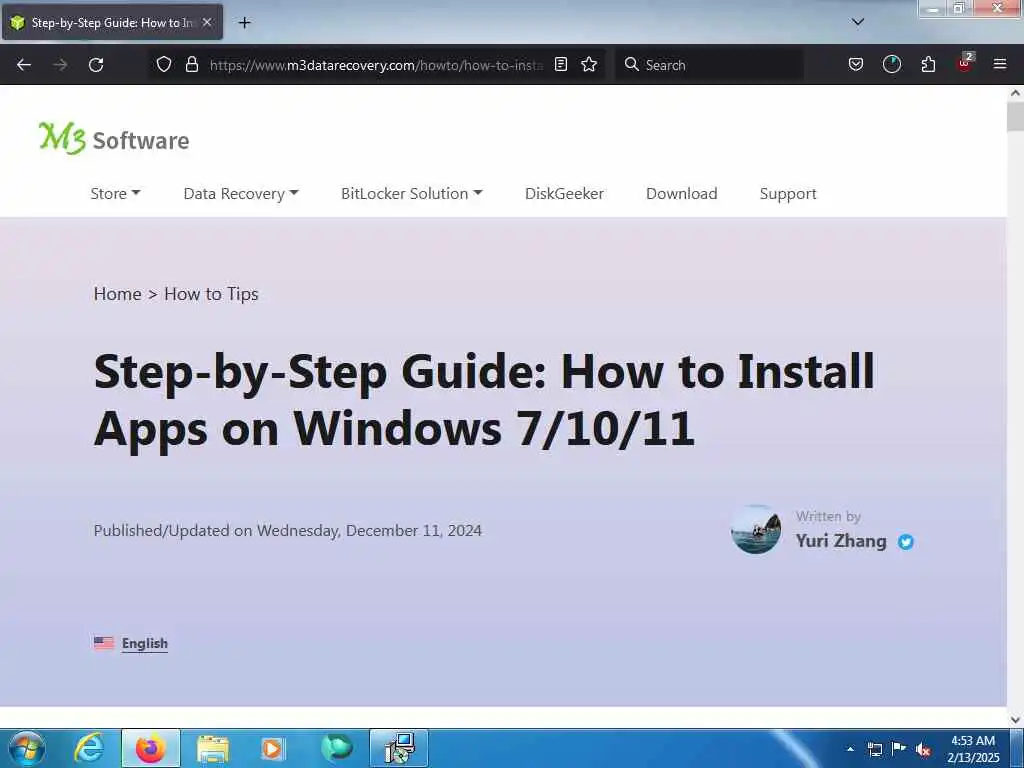Launch Internet Explorer from taskbar

(89, 748)
